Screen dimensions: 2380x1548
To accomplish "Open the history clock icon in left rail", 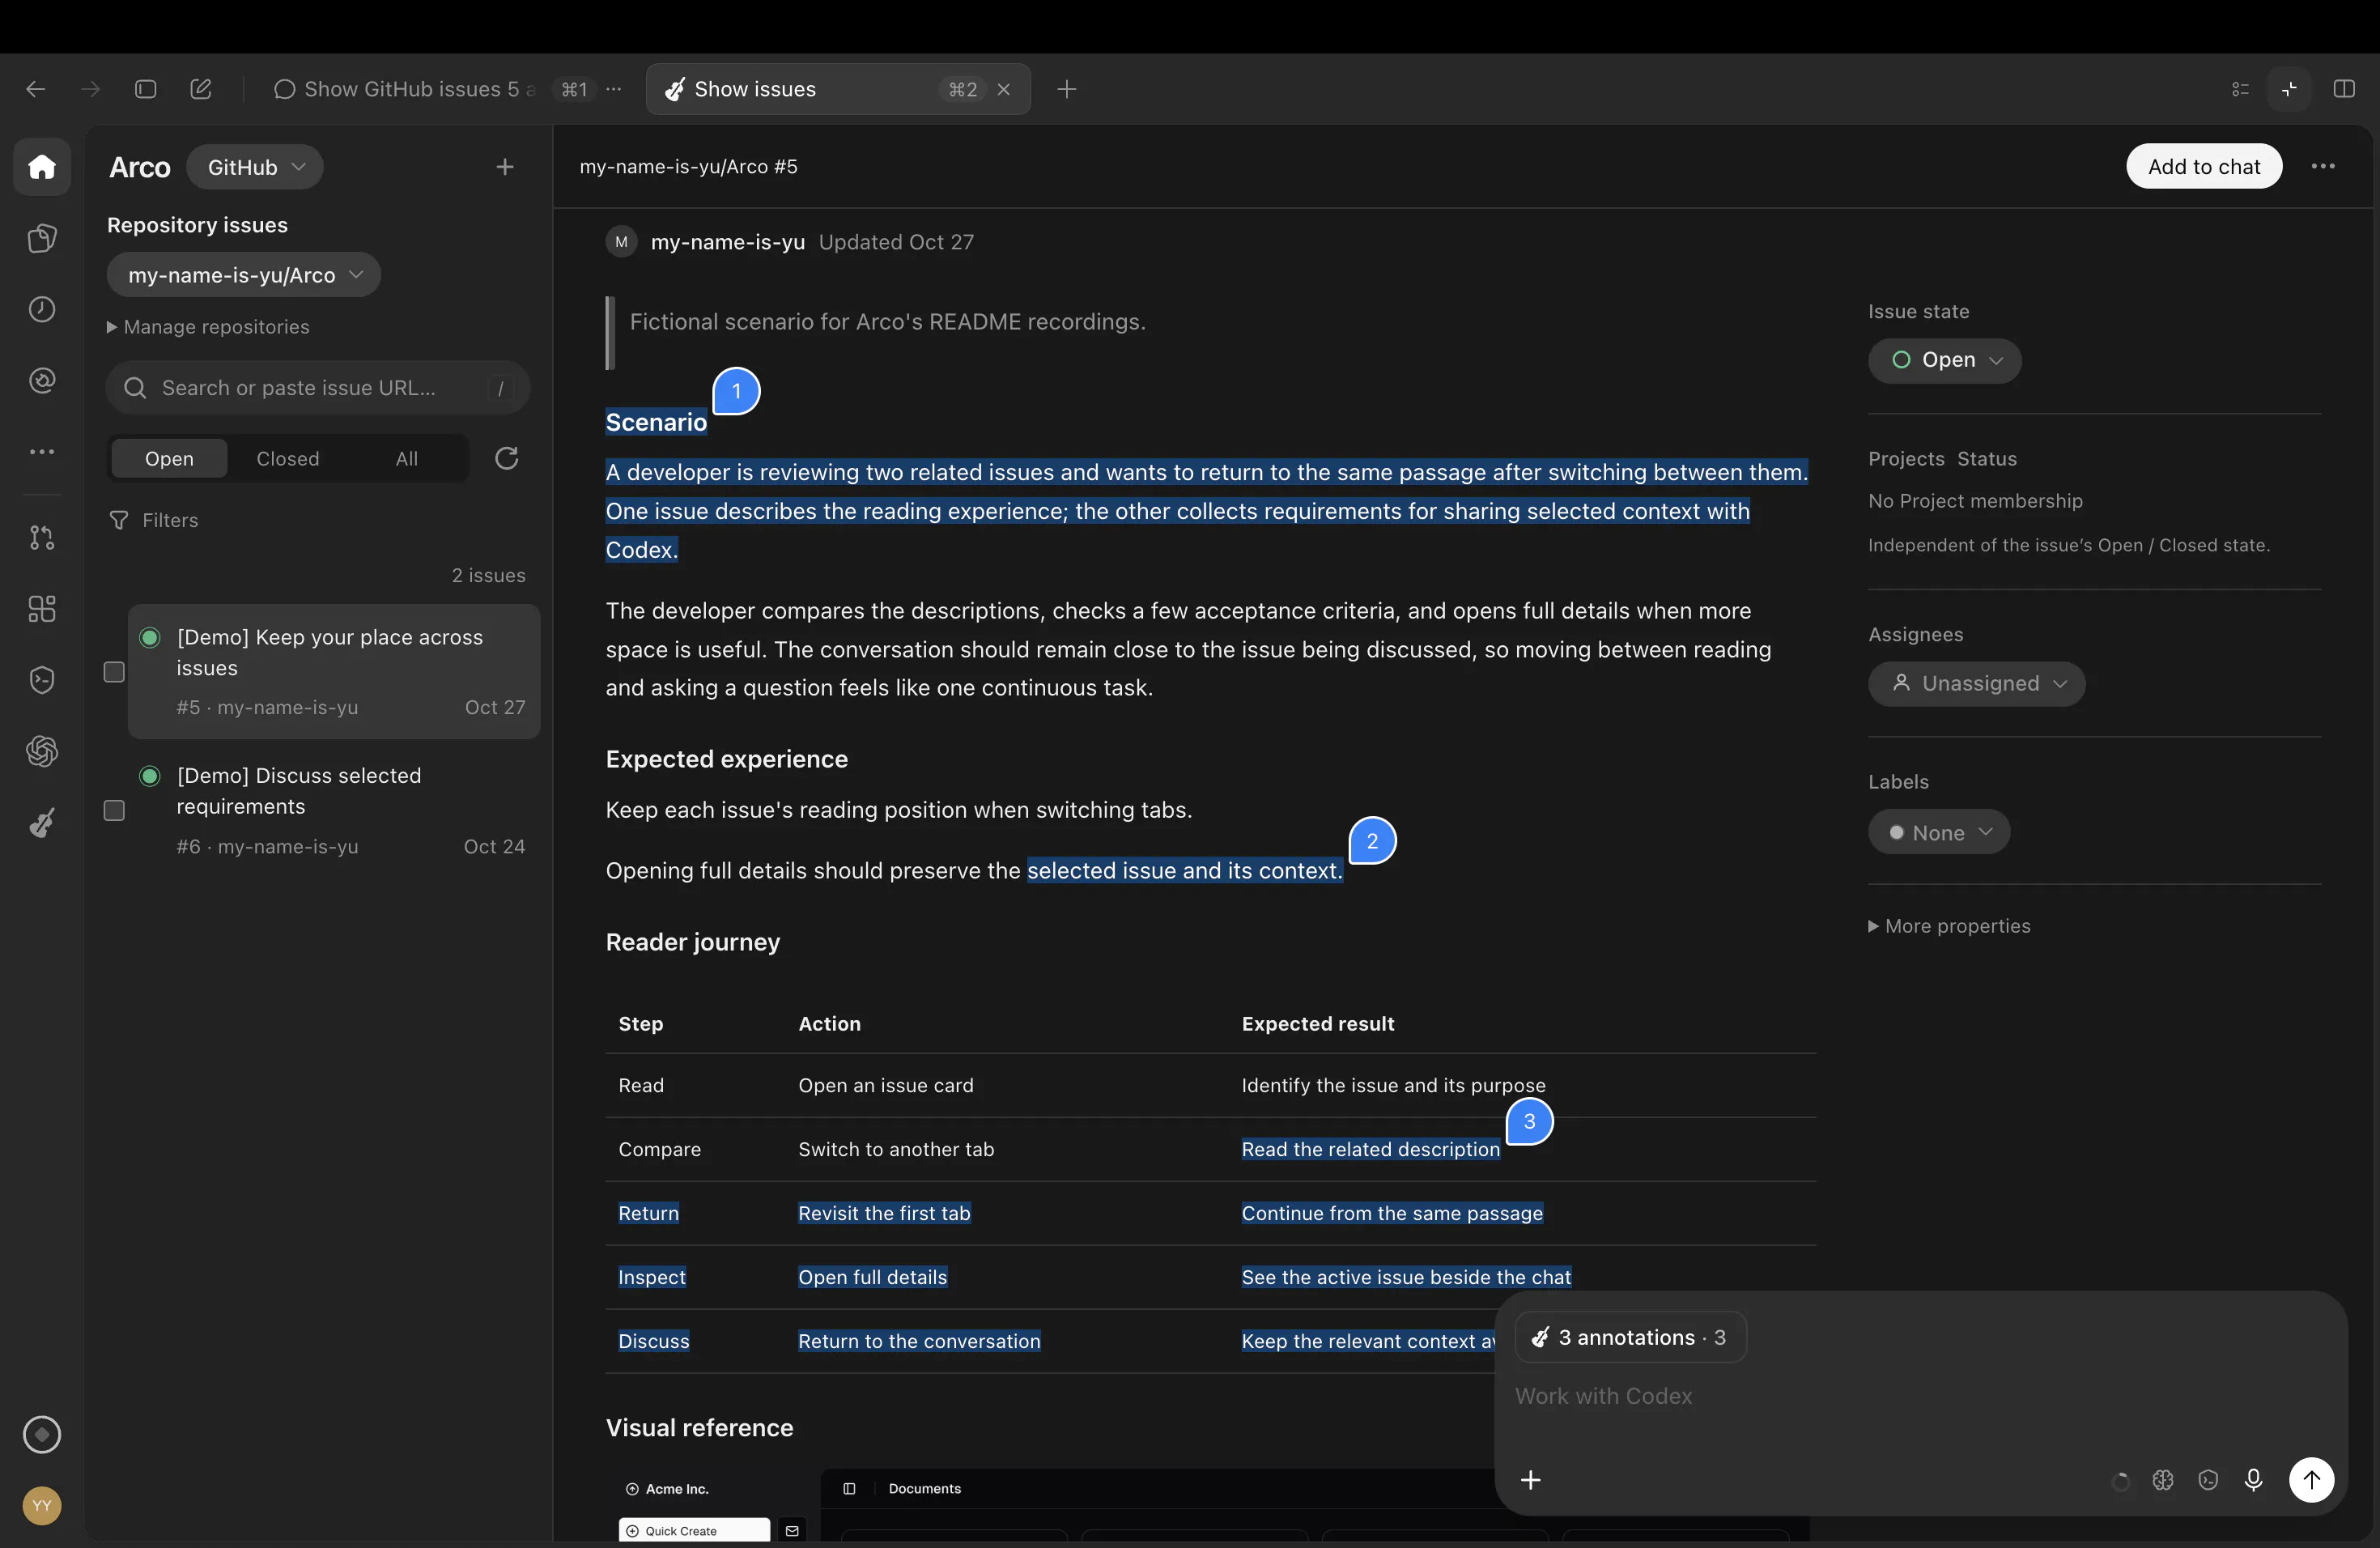I will [42, 309].
